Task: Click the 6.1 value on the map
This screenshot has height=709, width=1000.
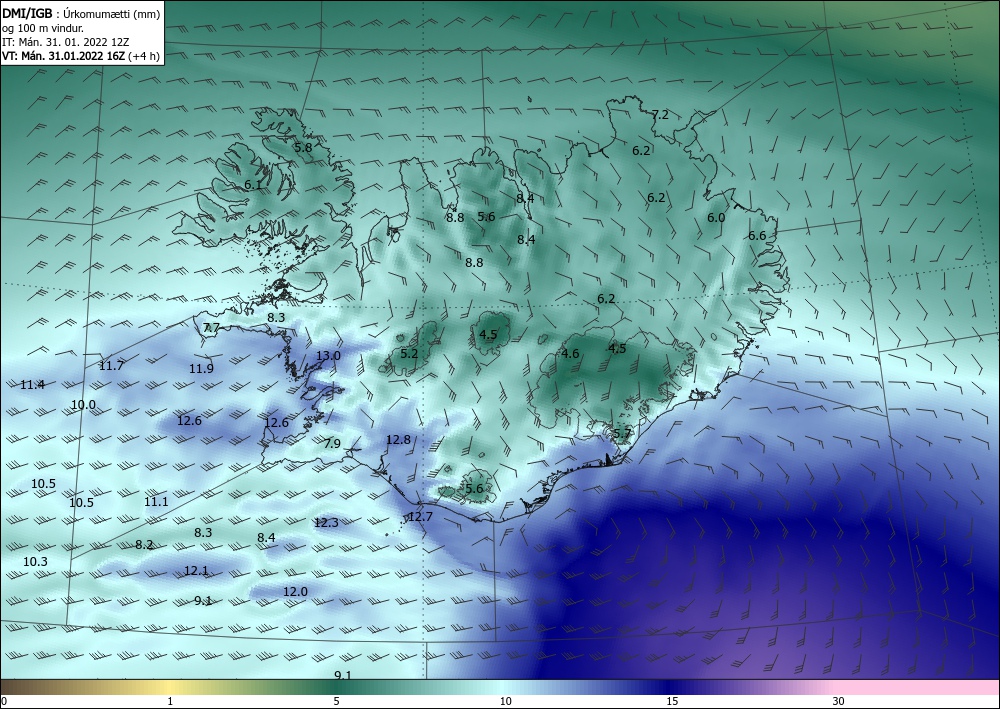Action: 253,185
